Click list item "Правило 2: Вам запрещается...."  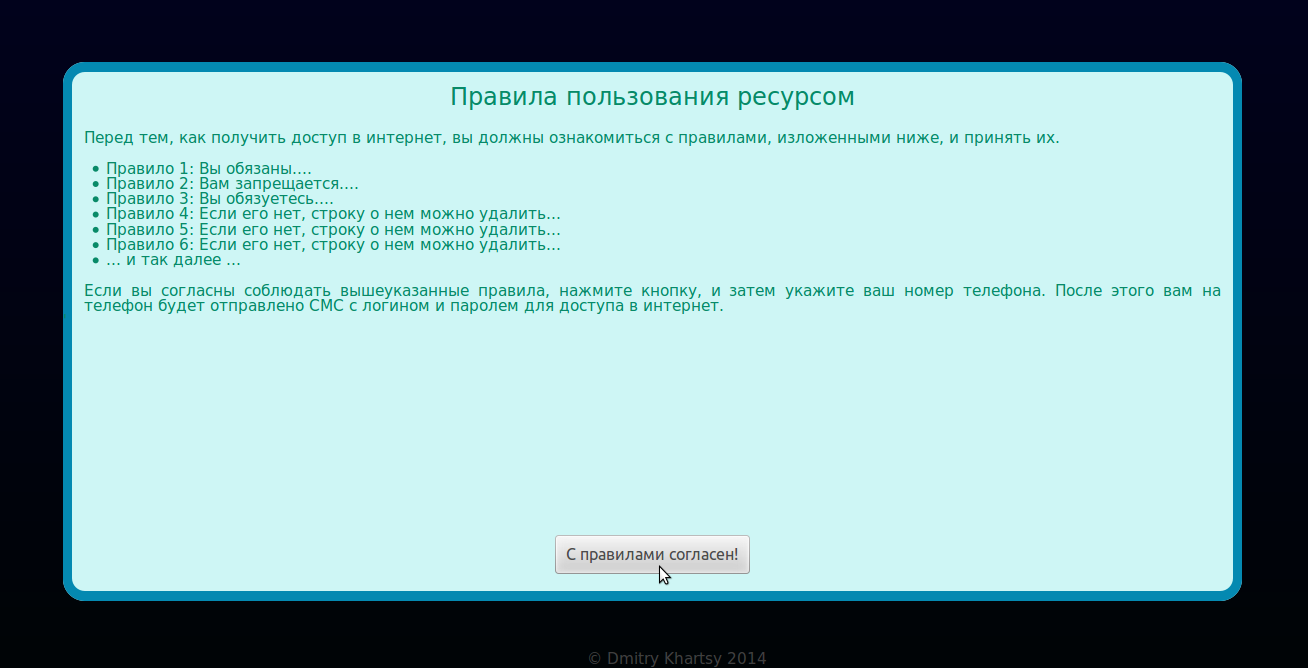(x=232, y=184)
